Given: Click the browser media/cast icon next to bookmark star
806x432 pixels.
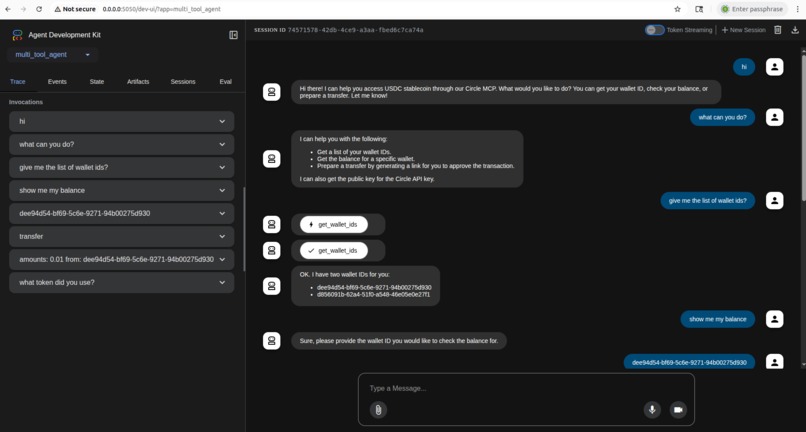Looking at the screenshot, I should click(699, 9).
